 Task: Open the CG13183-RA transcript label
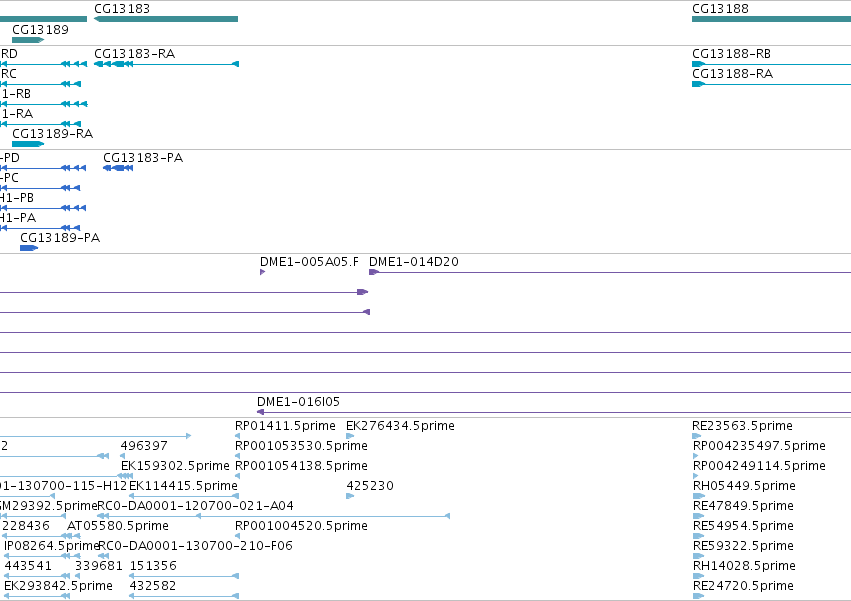pyautogui.click(x=135, y=54)
